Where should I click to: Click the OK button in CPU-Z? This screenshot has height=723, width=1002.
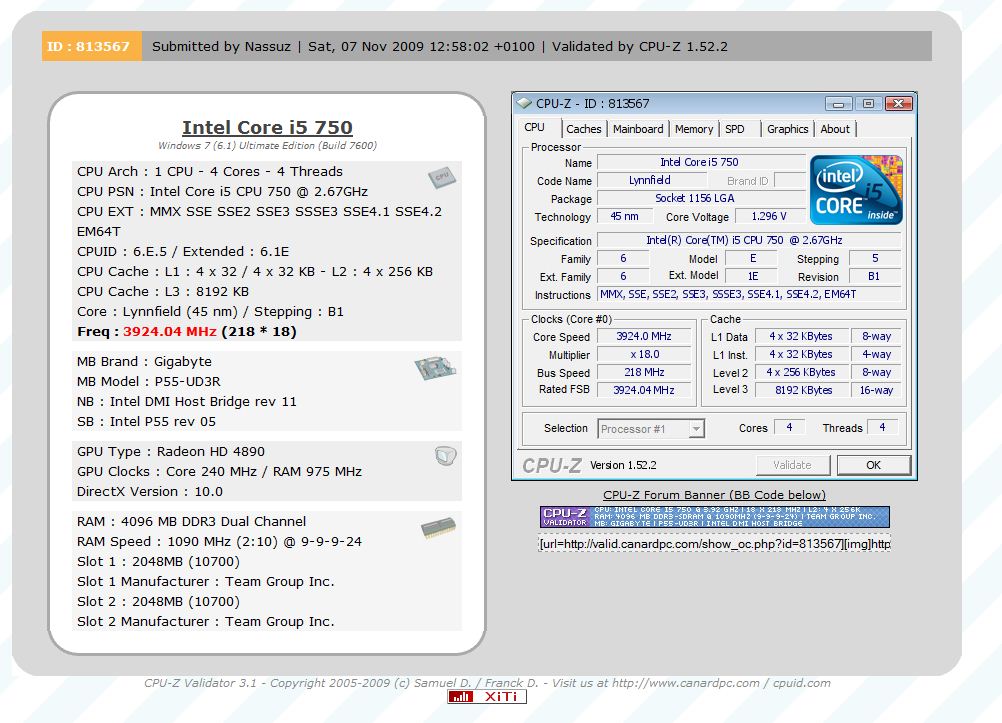pyautogui.click(x=874, y=465)
